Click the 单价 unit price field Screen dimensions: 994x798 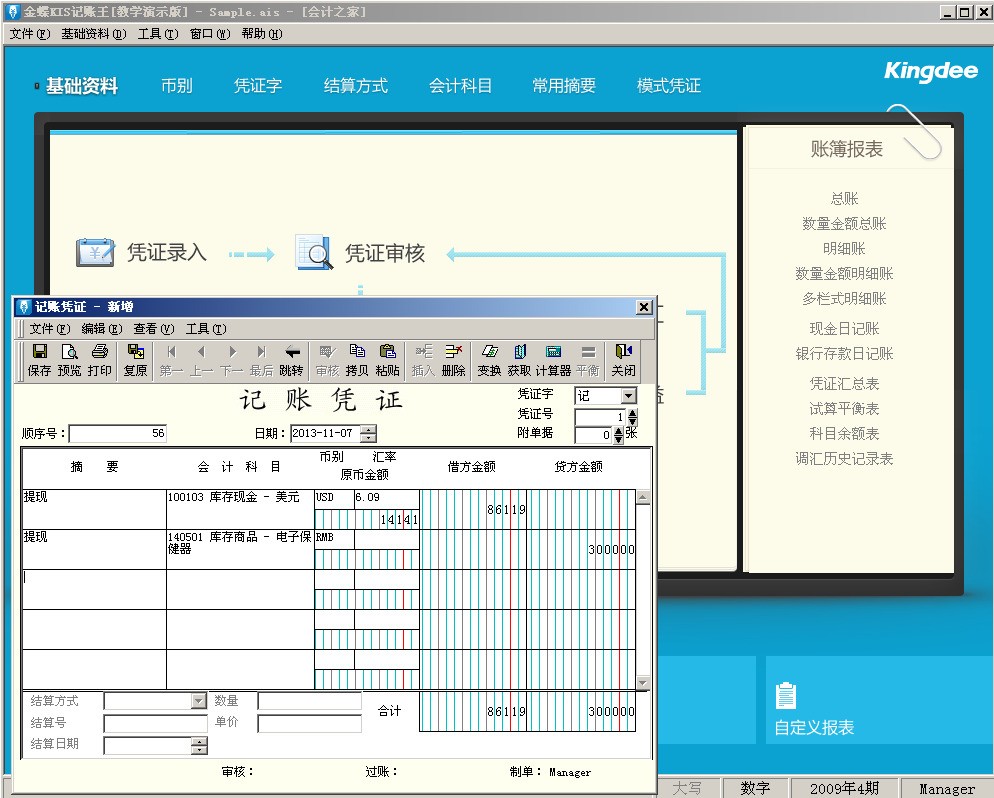[x=309, y=723]
